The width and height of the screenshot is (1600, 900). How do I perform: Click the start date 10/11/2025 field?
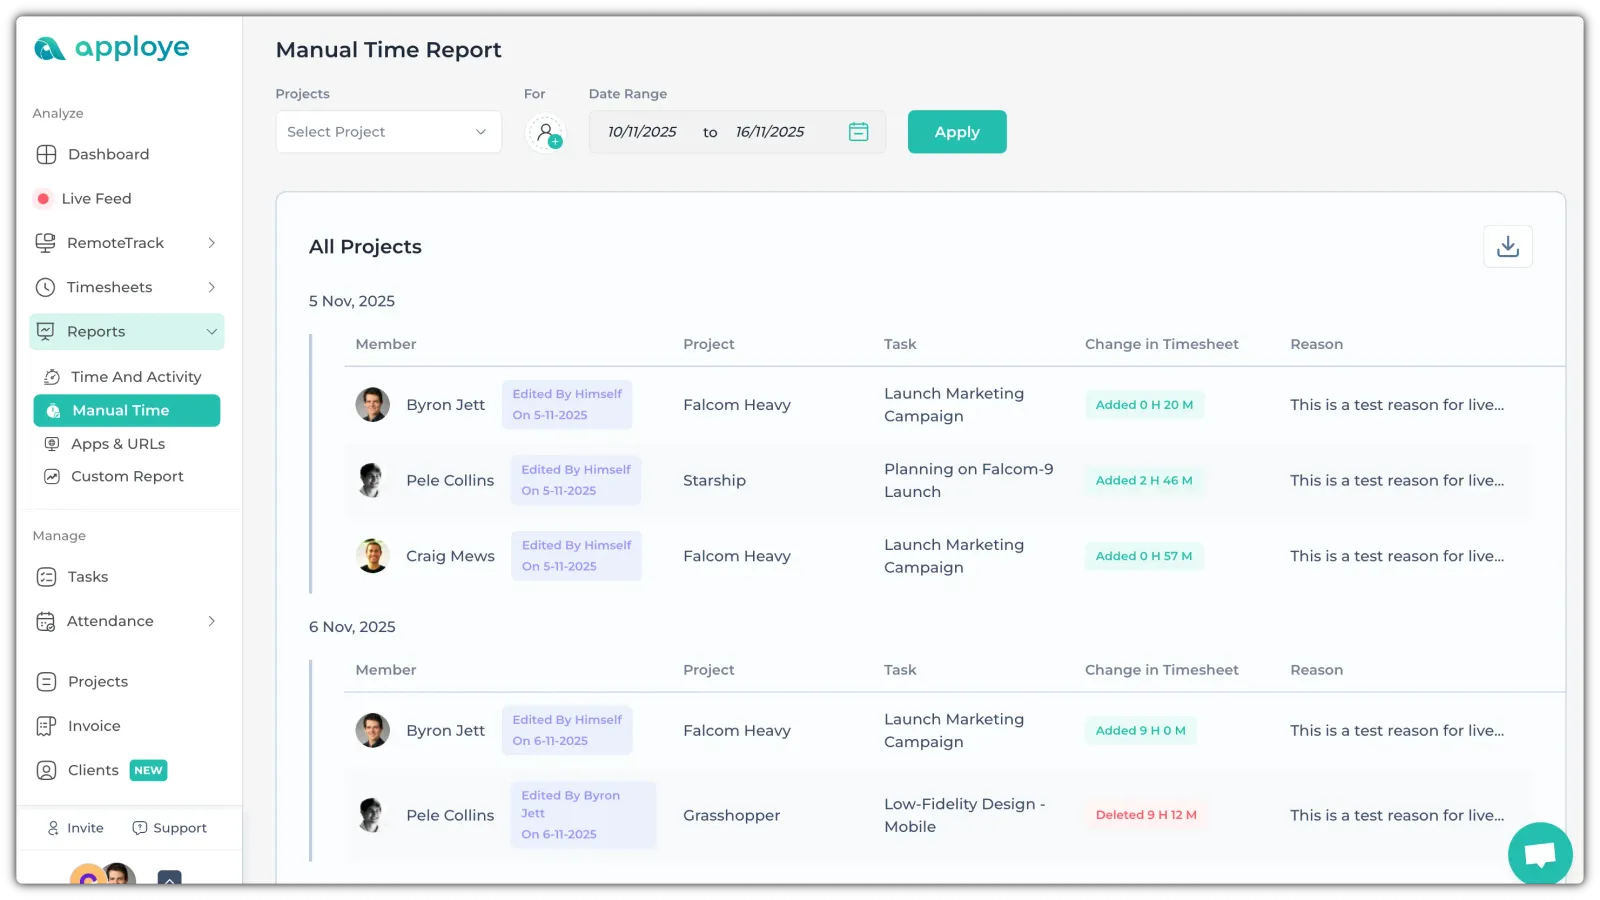tap(642, 132)
